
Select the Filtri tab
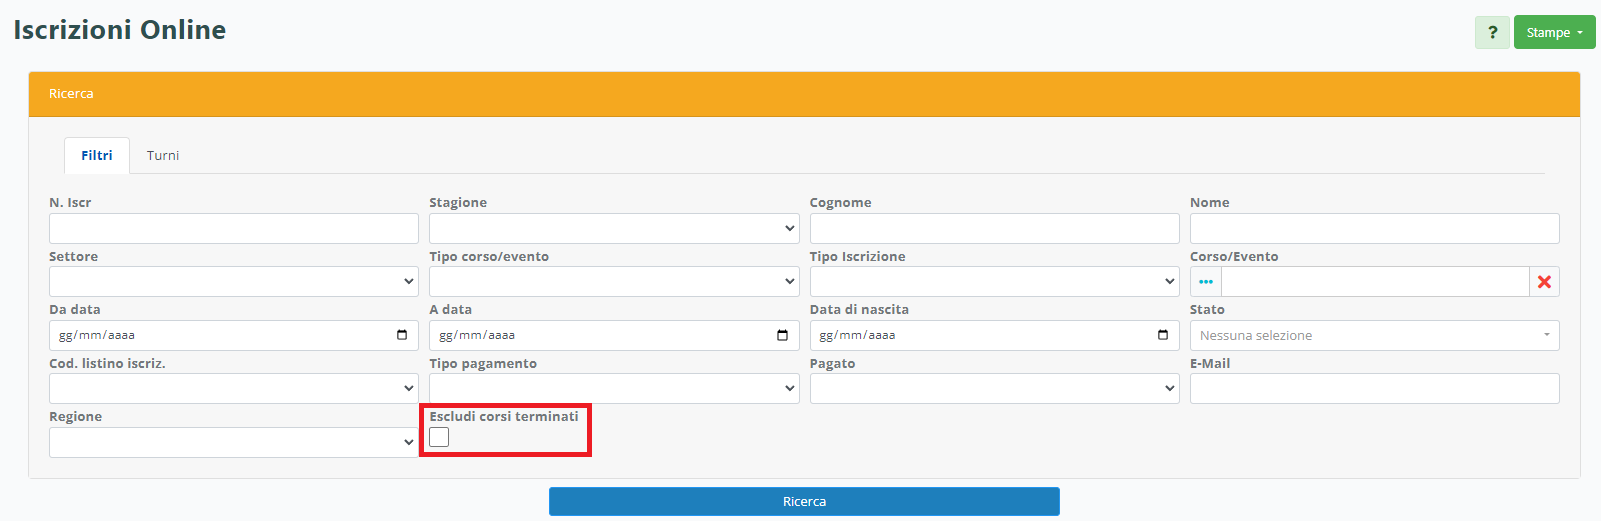pos(97,155)
